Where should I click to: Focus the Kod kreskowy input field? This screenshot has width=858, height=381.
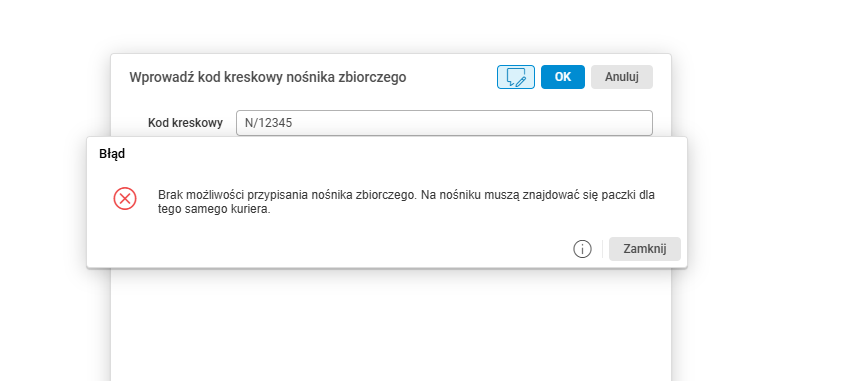(x=444, y=123)
